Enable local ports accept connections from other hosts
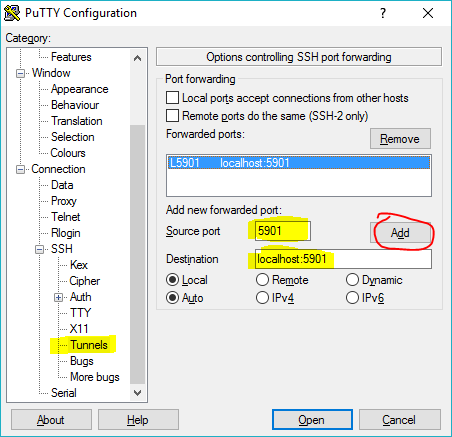 click(x=172, y=98)
